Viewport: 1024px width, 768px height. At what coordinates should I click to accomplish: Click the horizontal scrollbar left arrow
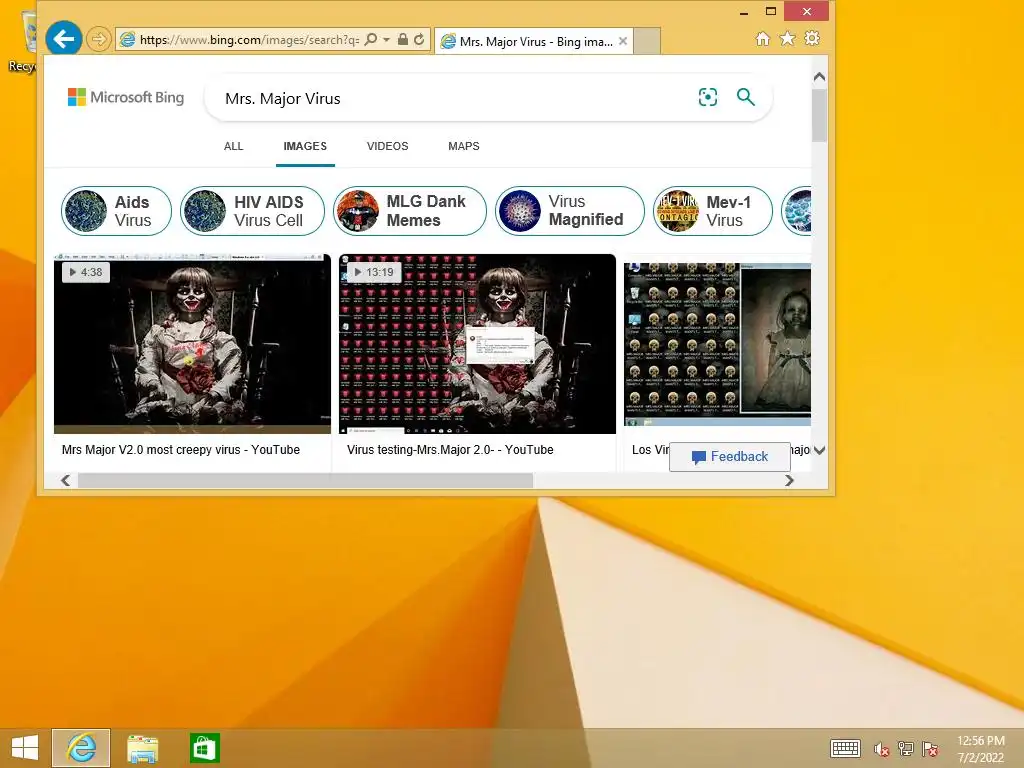coord(65,481)
